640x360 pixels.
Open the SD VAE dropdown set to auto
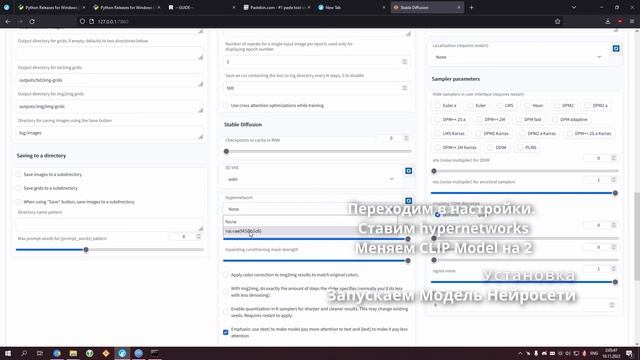[x=310, y=179]
